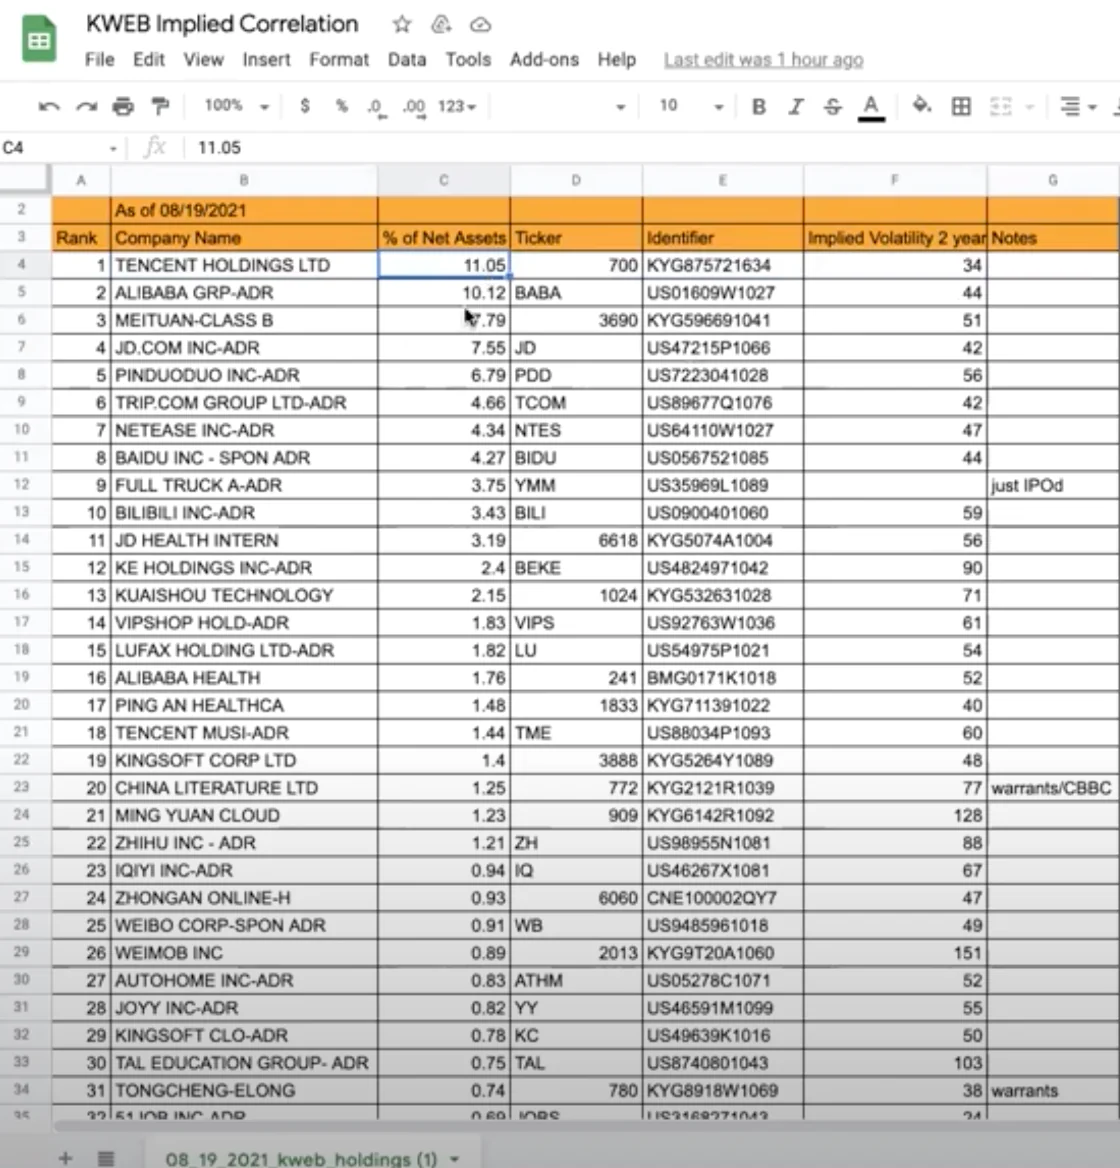Image resolution: width=1120 pixels, height=1168 pixels.
Task: Open the View menu
Action: [203, 60]
